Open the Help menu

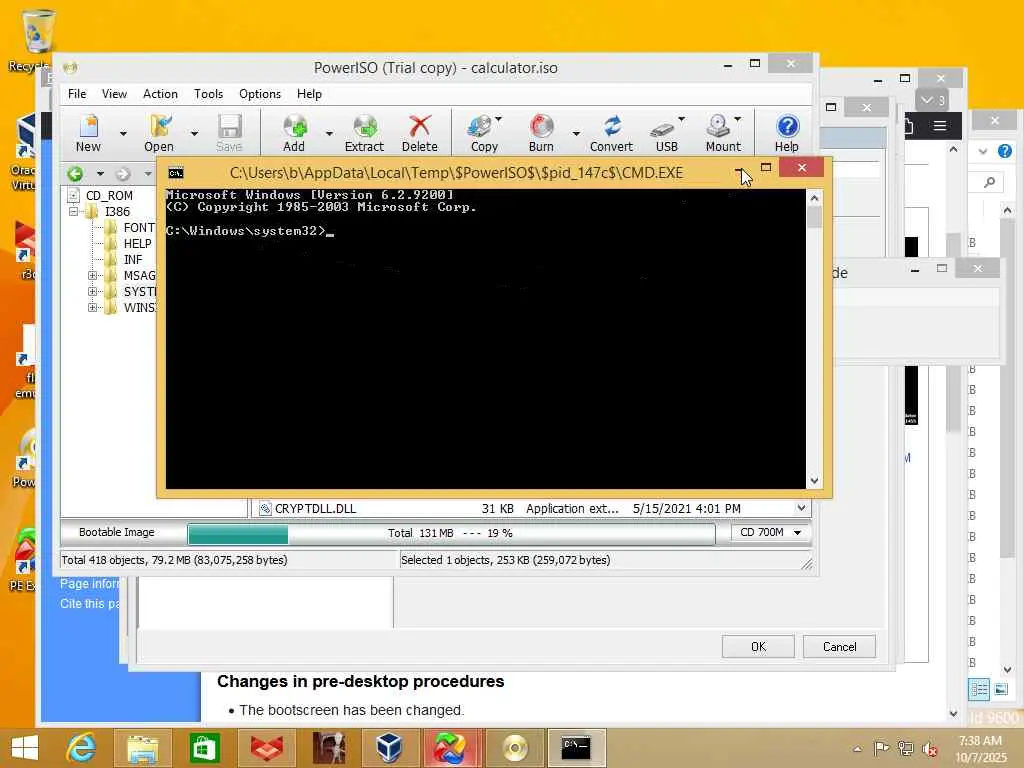click(x=309, y=94)
